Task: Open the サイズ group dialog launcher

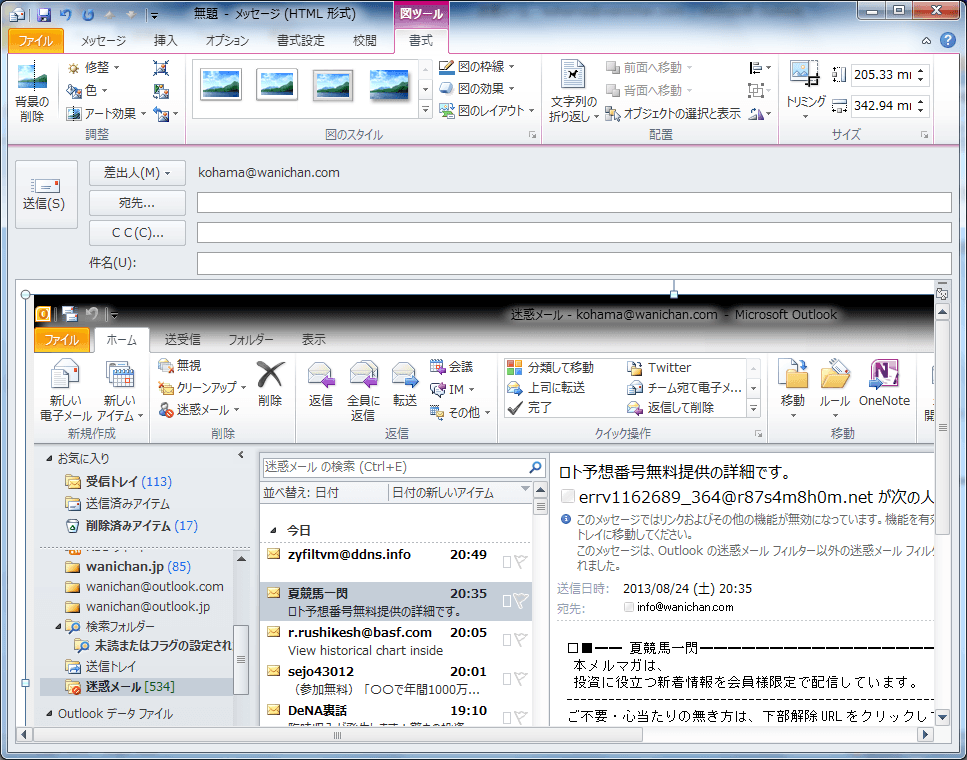Action: [x=924, y=134]
